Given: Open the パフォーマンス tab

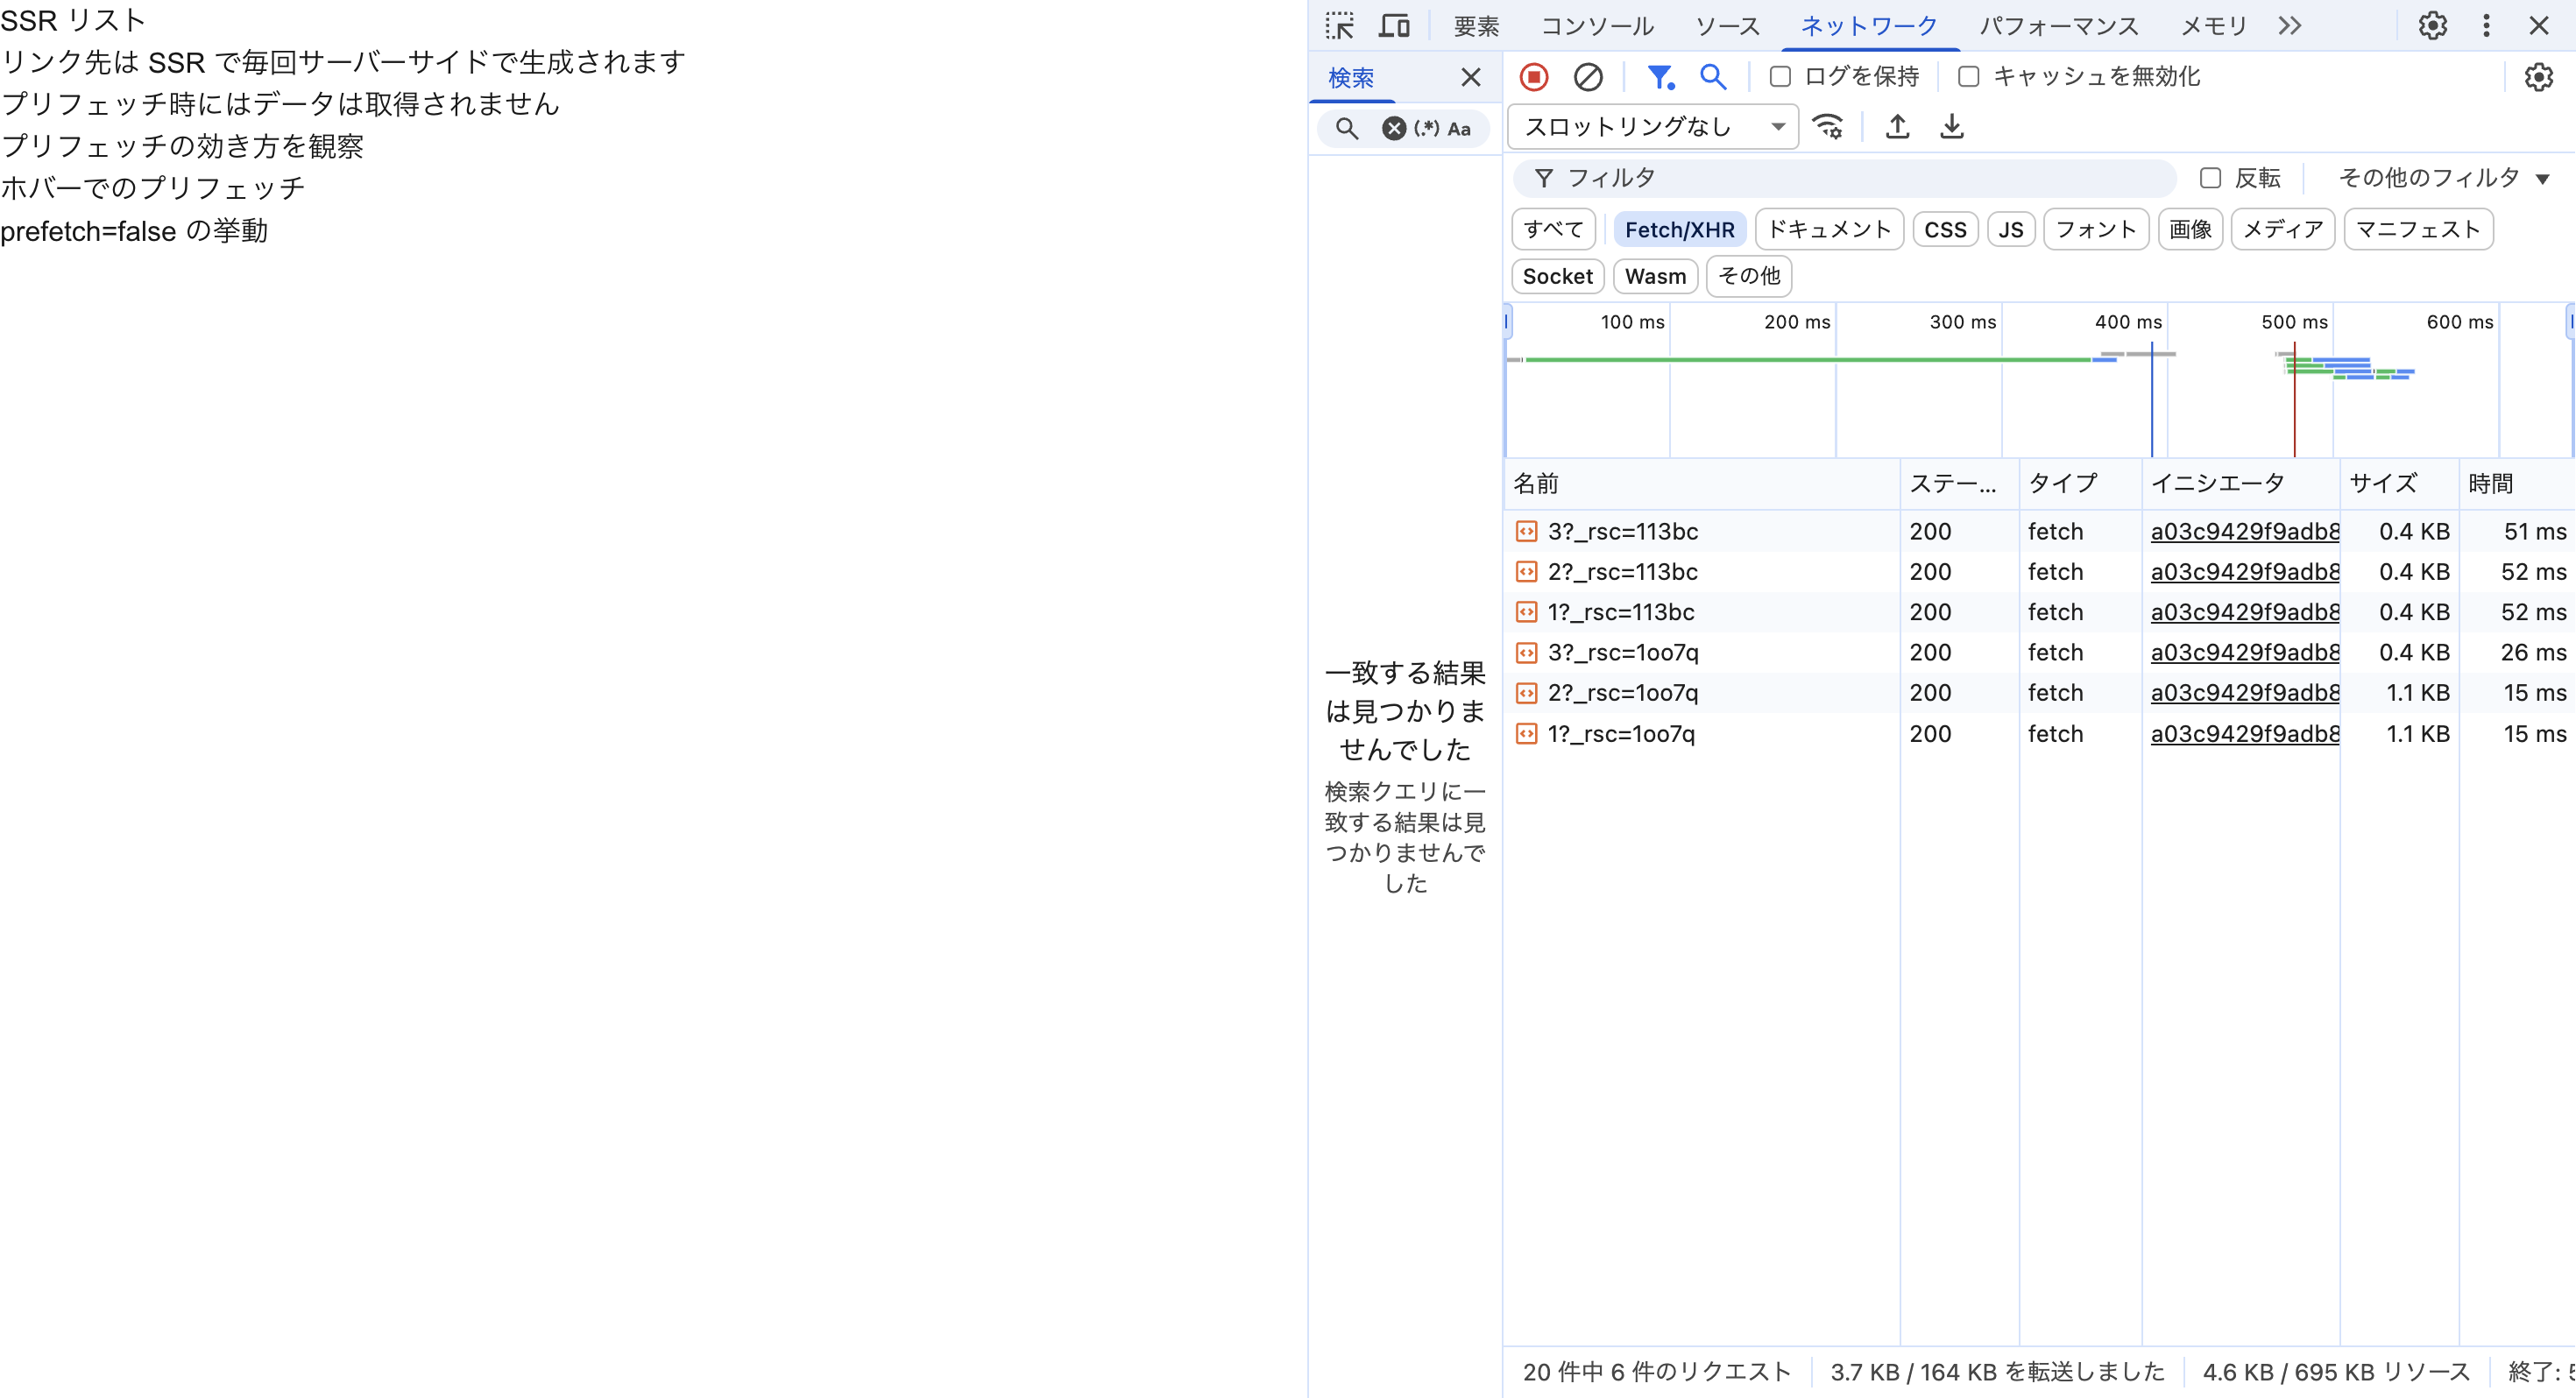Looking at the screenshot, I should click(2059, 26).
